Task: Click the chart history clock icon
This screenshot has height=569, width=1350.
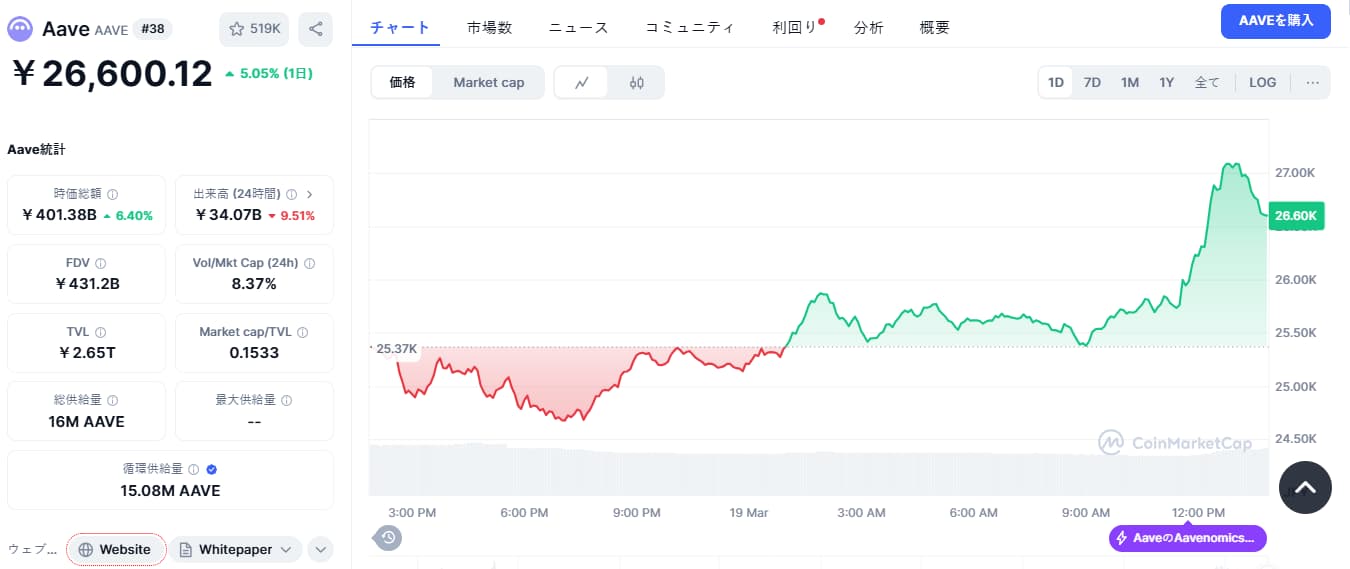Action: click(388, 538)
